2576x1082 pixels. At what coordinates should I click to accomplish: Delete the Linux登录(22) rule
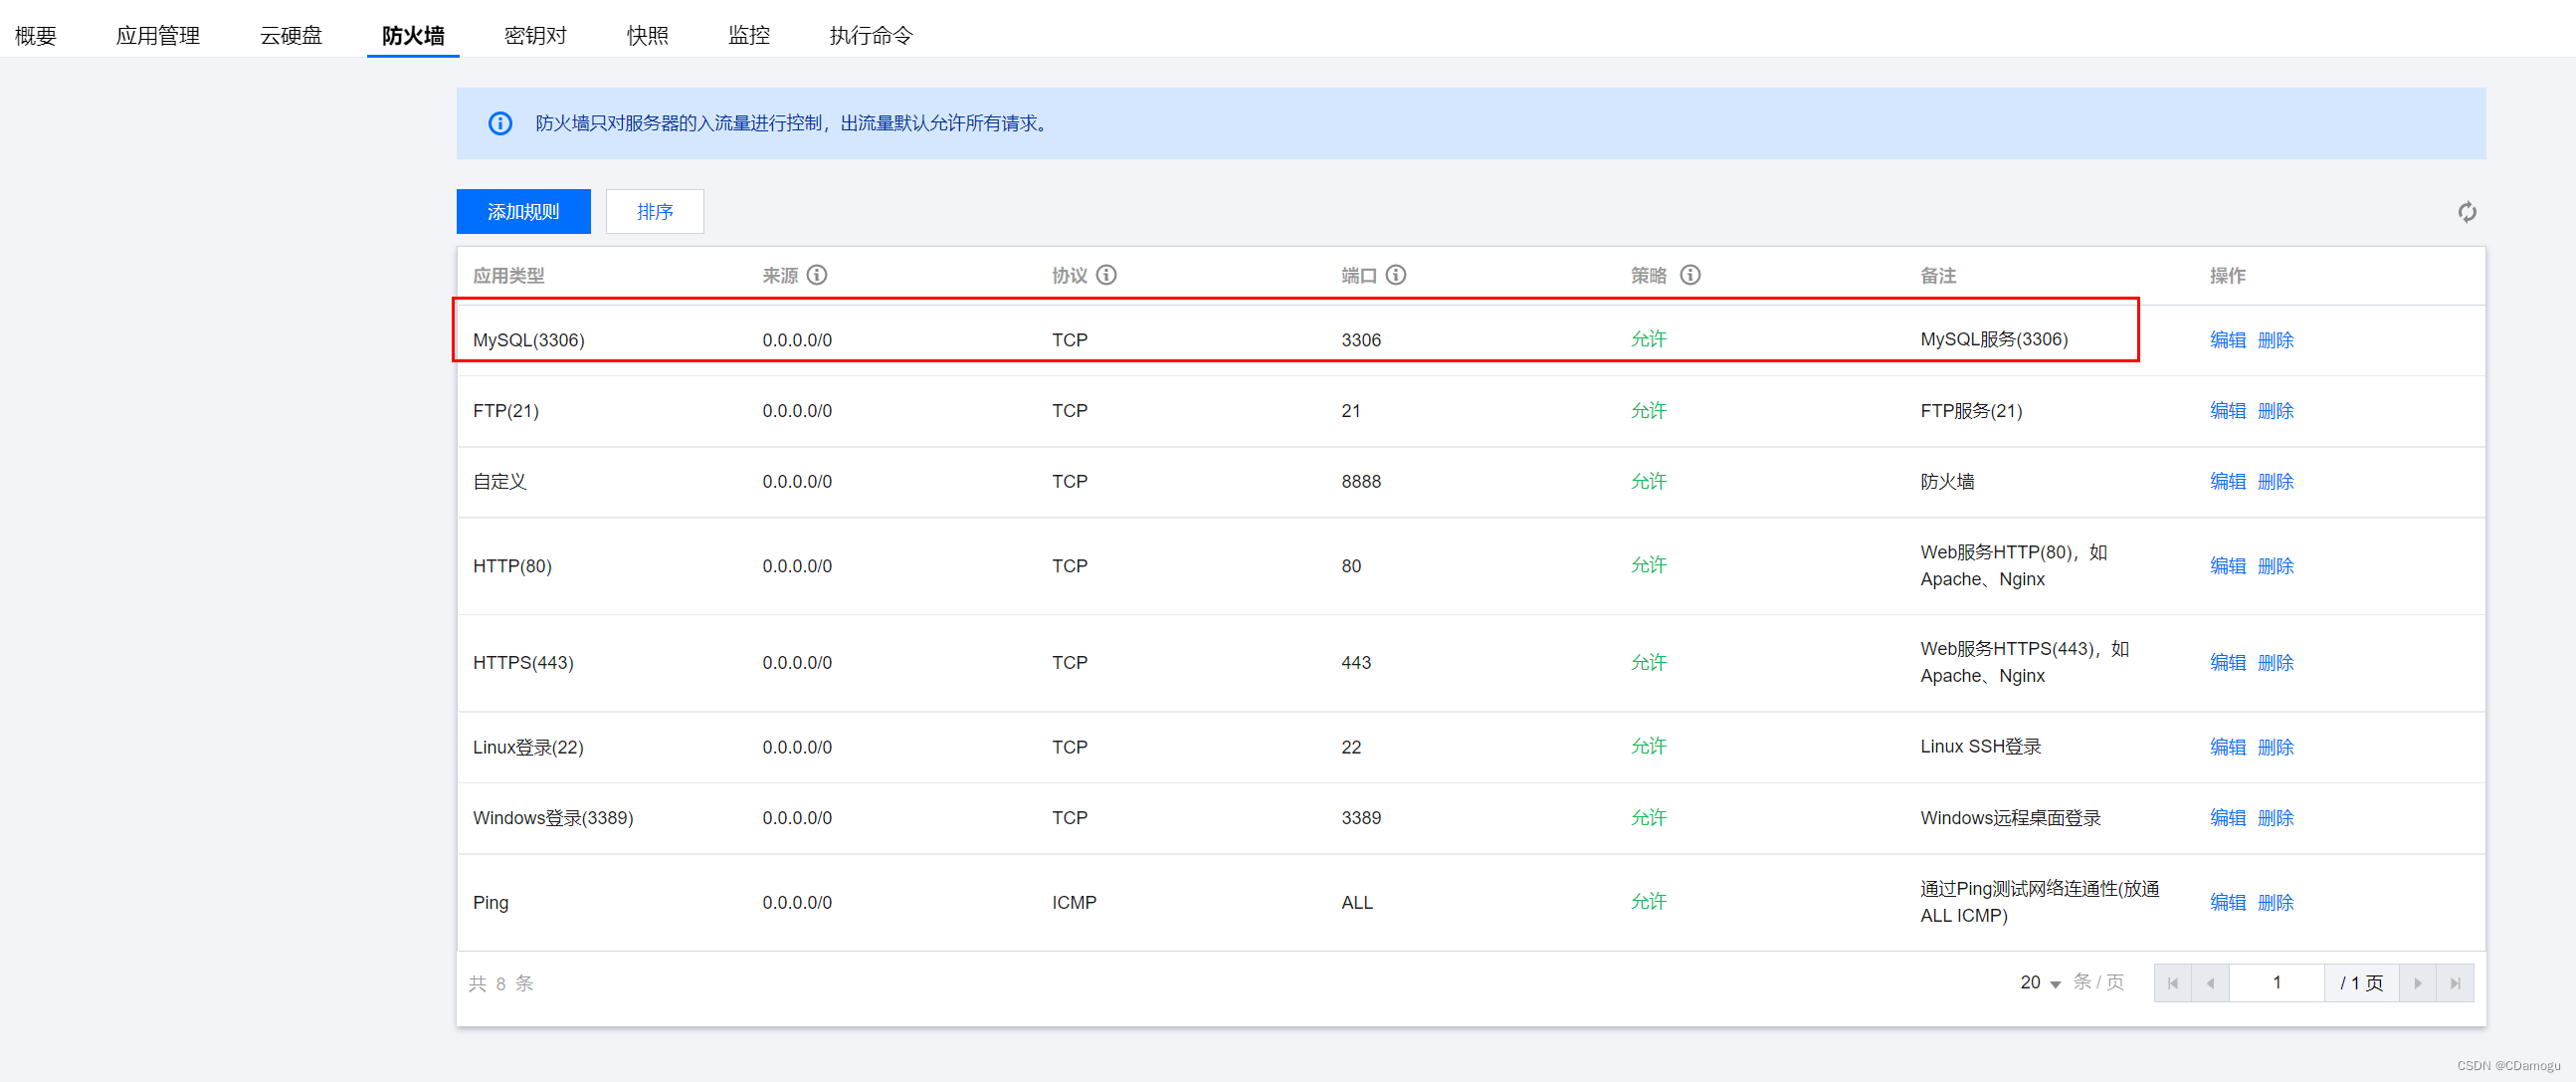coord(2275,747)
